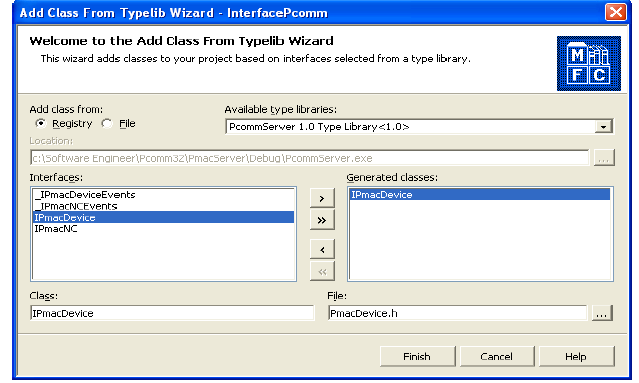
Task: Click the single left arrow remove button
Action: point(322,250)
